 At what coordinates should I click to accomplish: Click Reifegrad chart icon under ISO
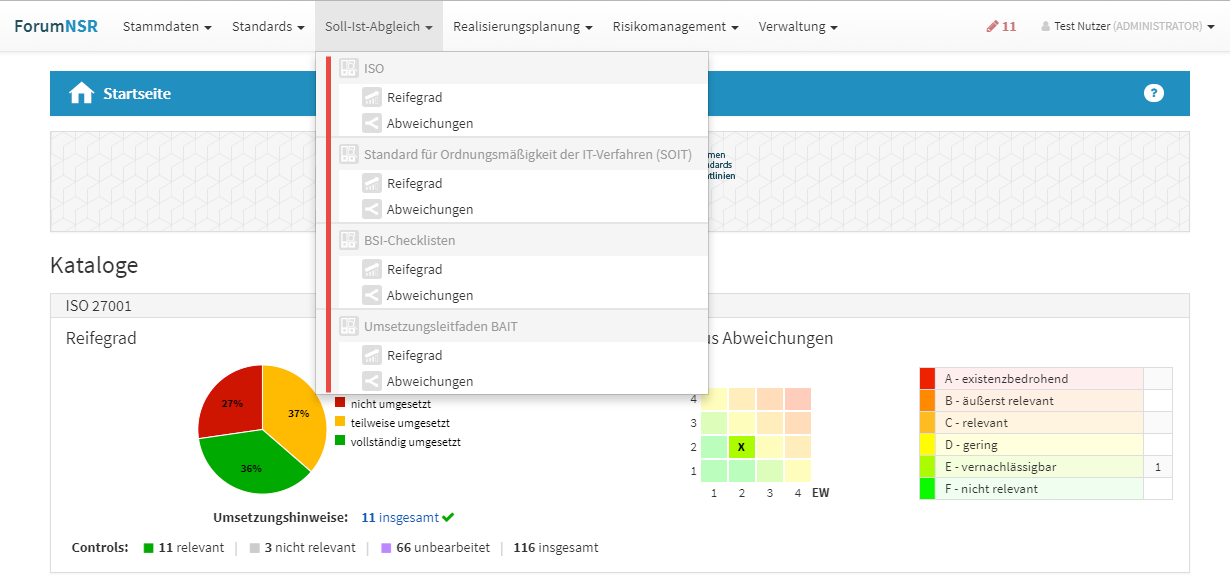pyautogui.click(x=372, y=98)
